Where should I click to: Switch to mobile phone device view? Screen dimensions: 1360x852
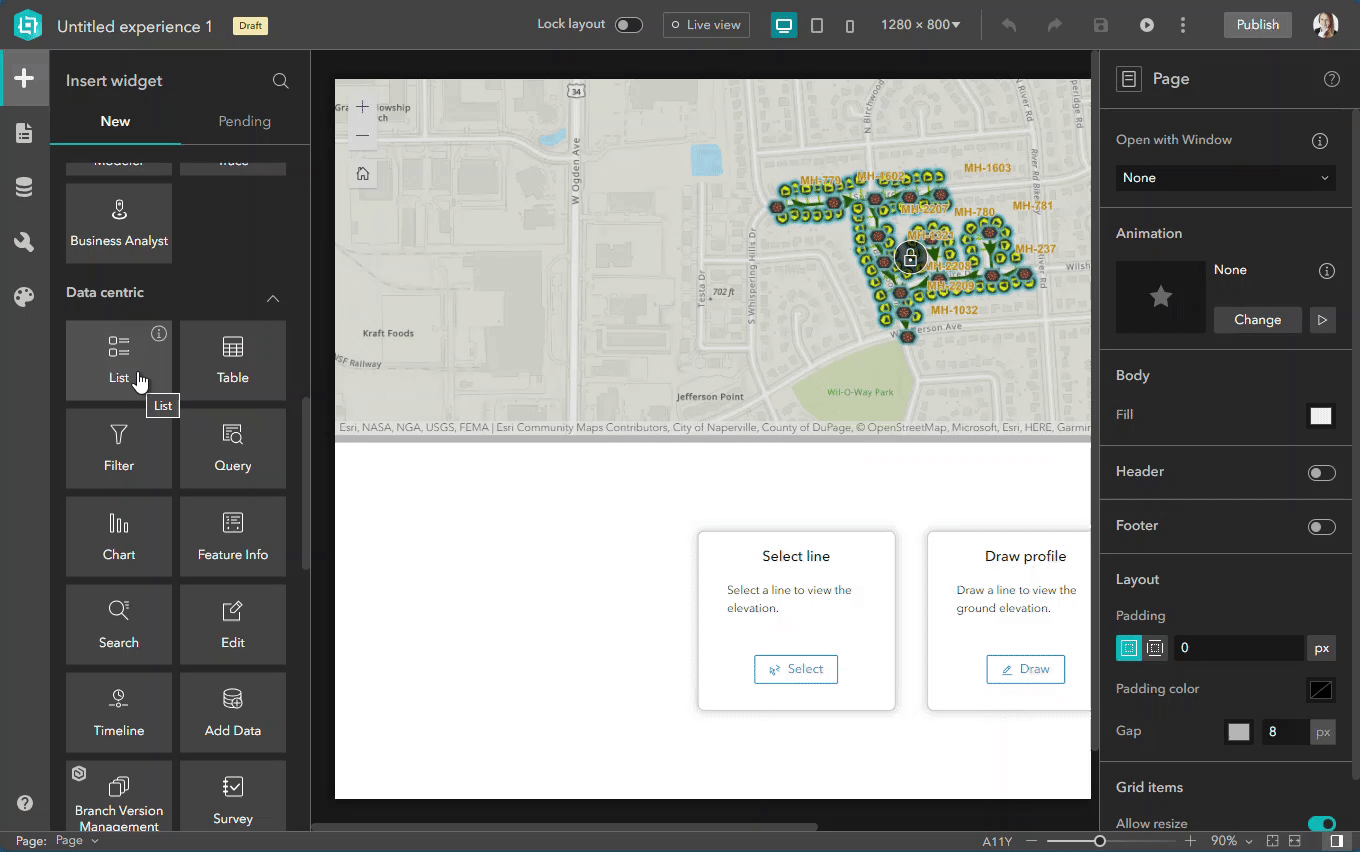click(850, 25)
